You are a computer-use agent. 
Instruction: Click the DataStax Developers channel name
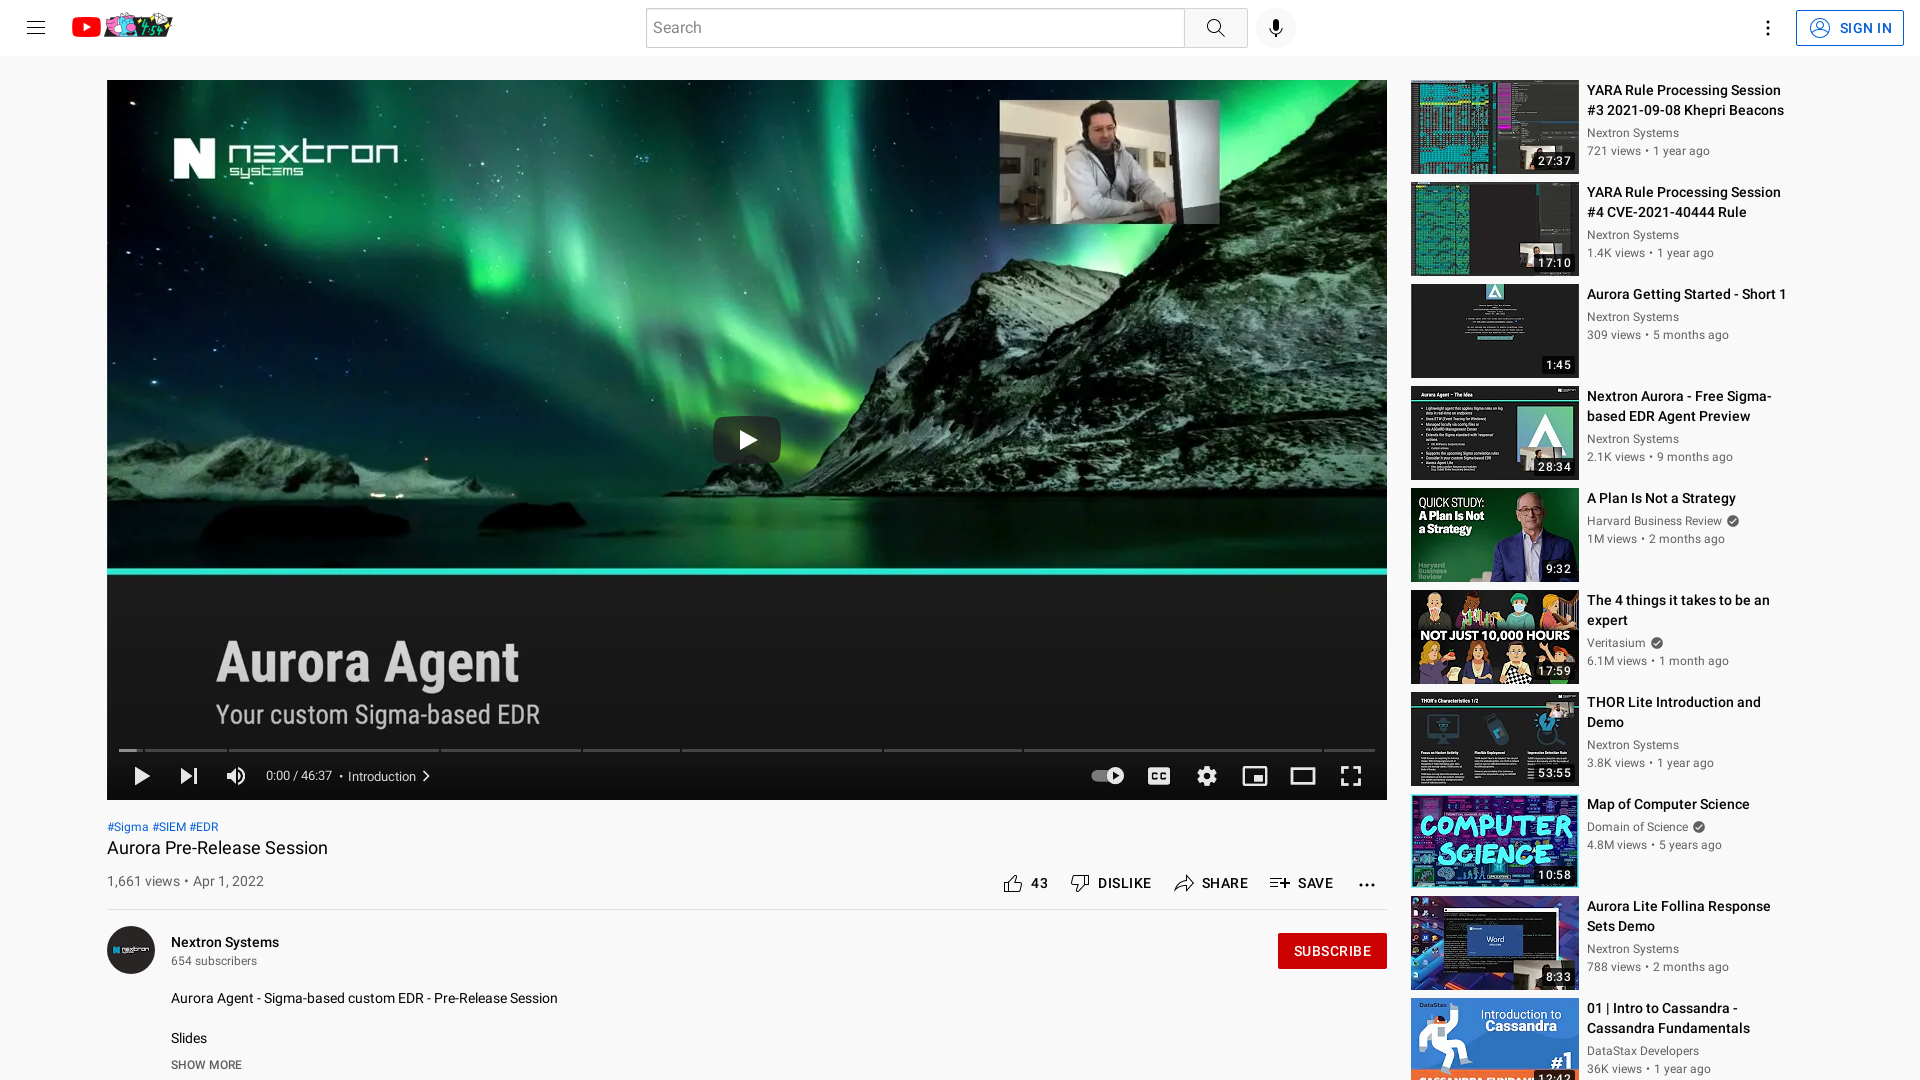click(1642, 1051)
